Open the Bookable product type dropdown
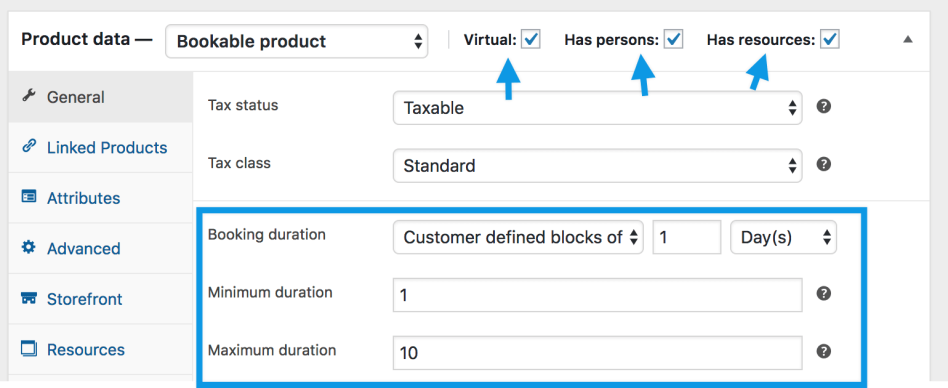Viewport: 948px width, 388px height. [296, 41]
